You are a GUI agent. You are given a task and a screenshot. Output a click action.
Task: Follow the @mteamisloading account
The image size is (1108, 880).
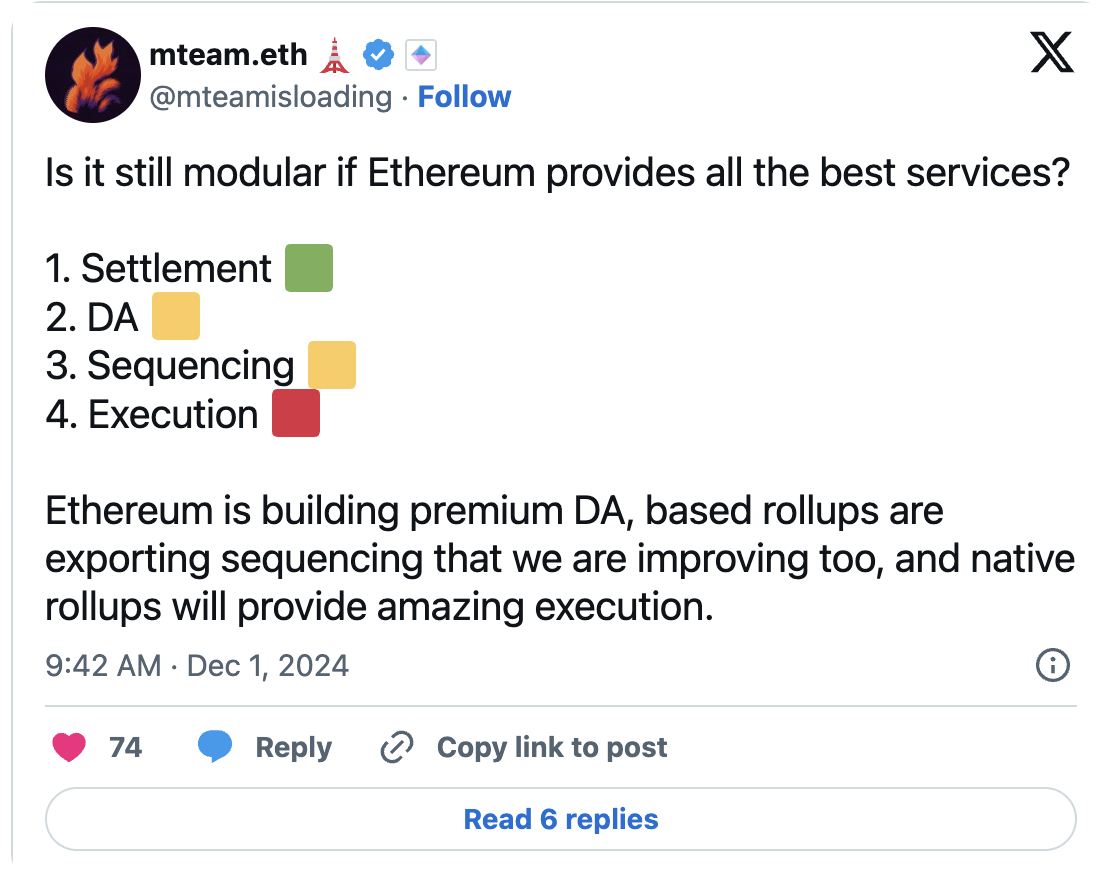[x=464, y=97]
